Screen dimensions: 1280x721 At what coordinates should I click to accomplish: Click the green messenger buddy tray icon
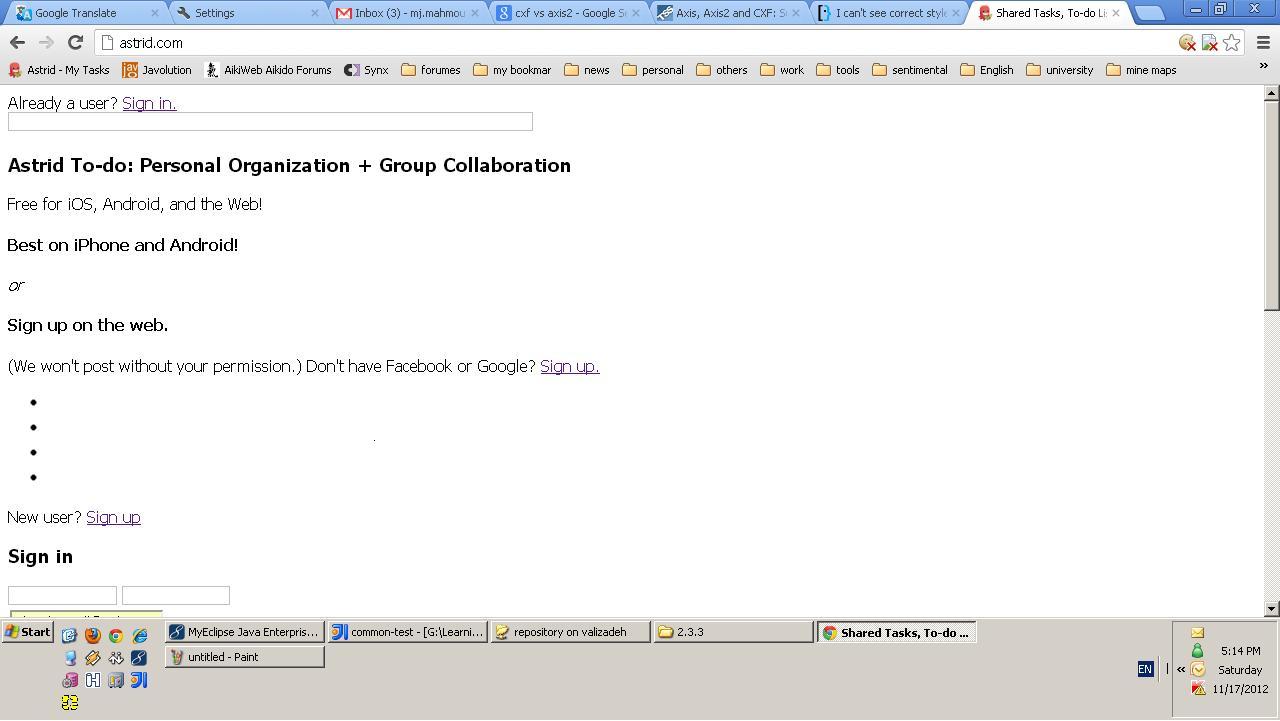(1197, 651)
